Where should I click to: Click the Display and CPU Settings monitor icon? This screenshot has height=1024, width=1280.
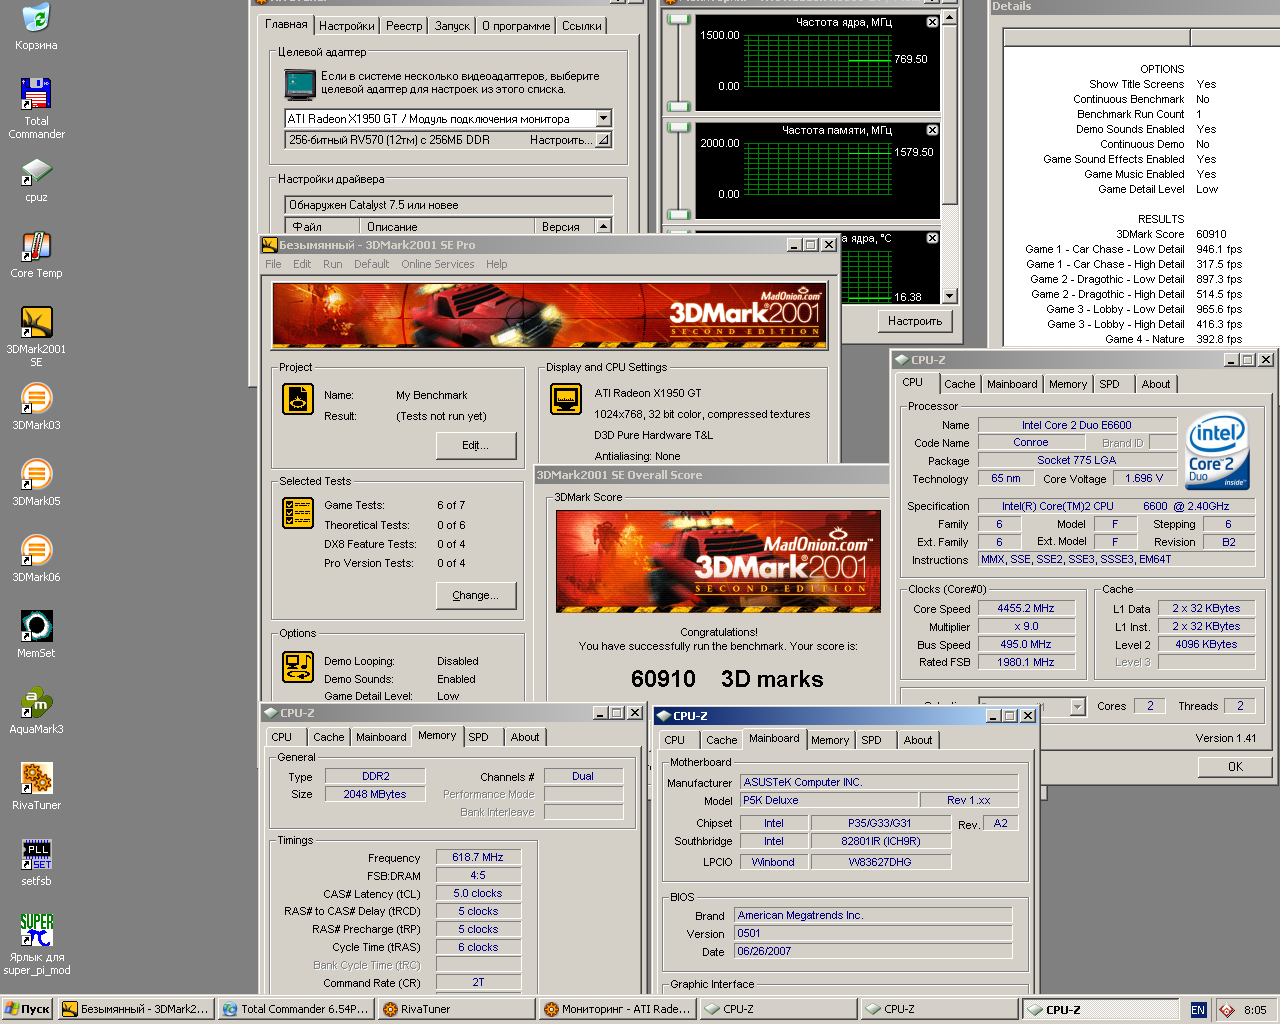tap(566, 399)
